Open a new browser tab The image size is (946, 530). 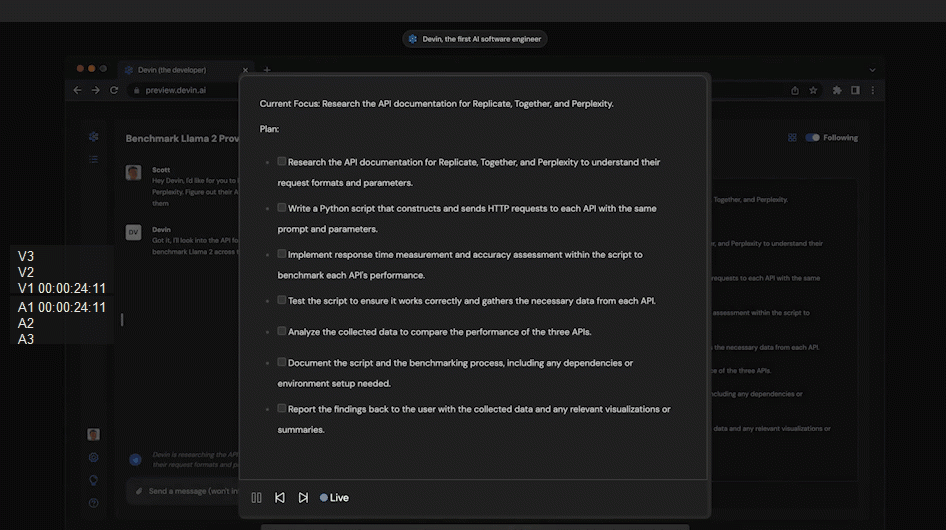(x=267, y=70)
